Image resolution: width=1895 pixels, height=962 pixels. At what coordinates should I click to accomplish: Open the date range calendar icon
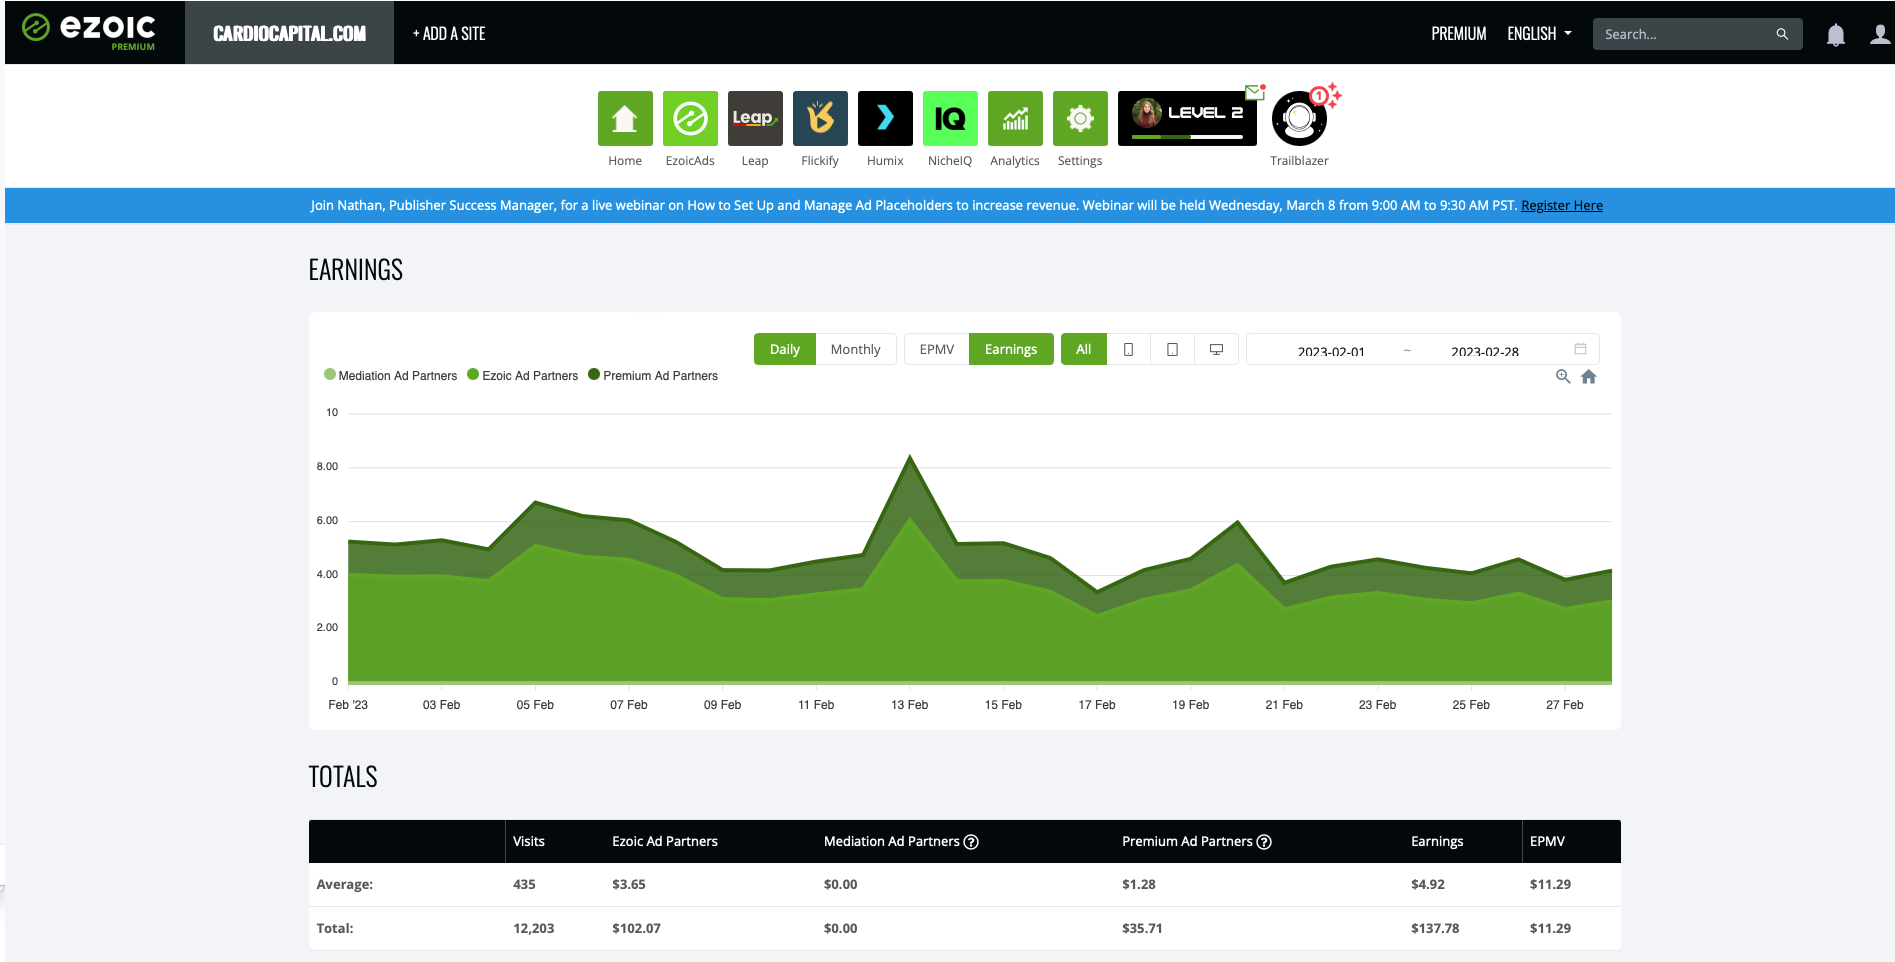point(1581,349)
